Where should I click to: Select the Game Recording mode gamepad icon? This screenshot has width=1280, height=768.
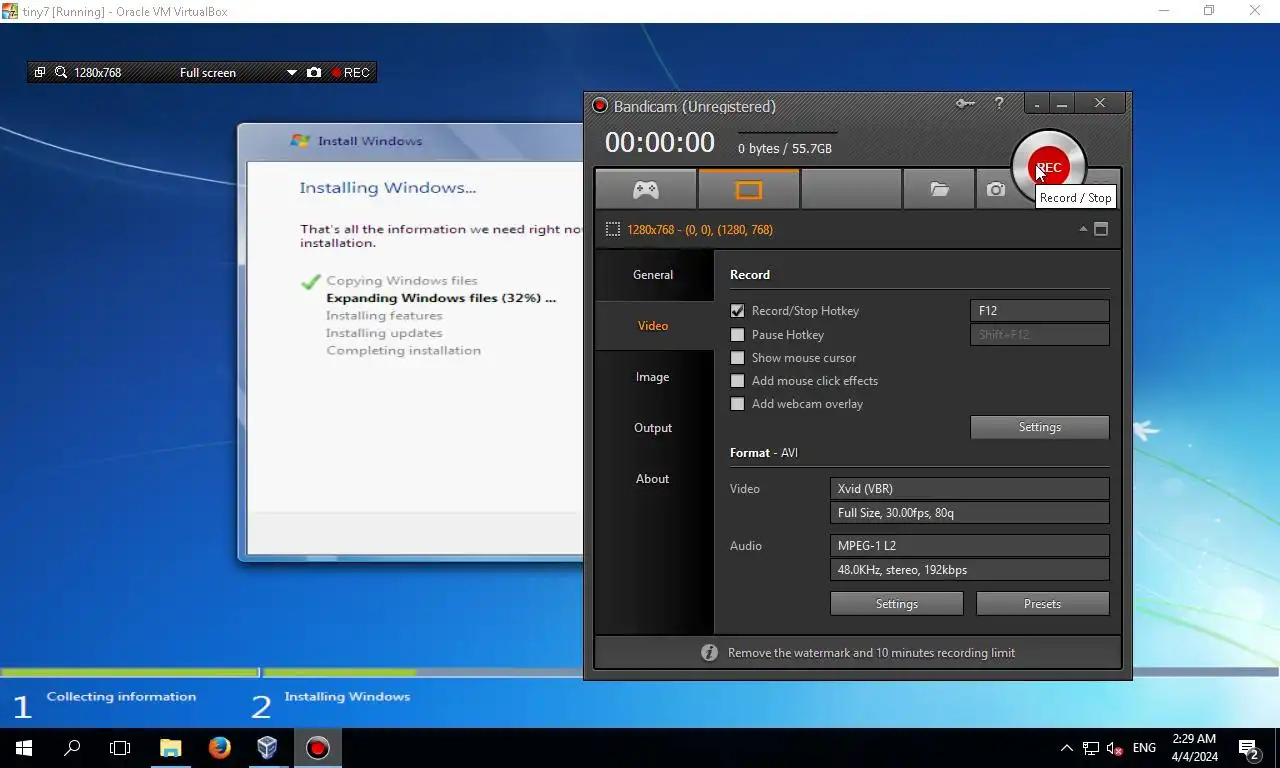coord(646,189)
